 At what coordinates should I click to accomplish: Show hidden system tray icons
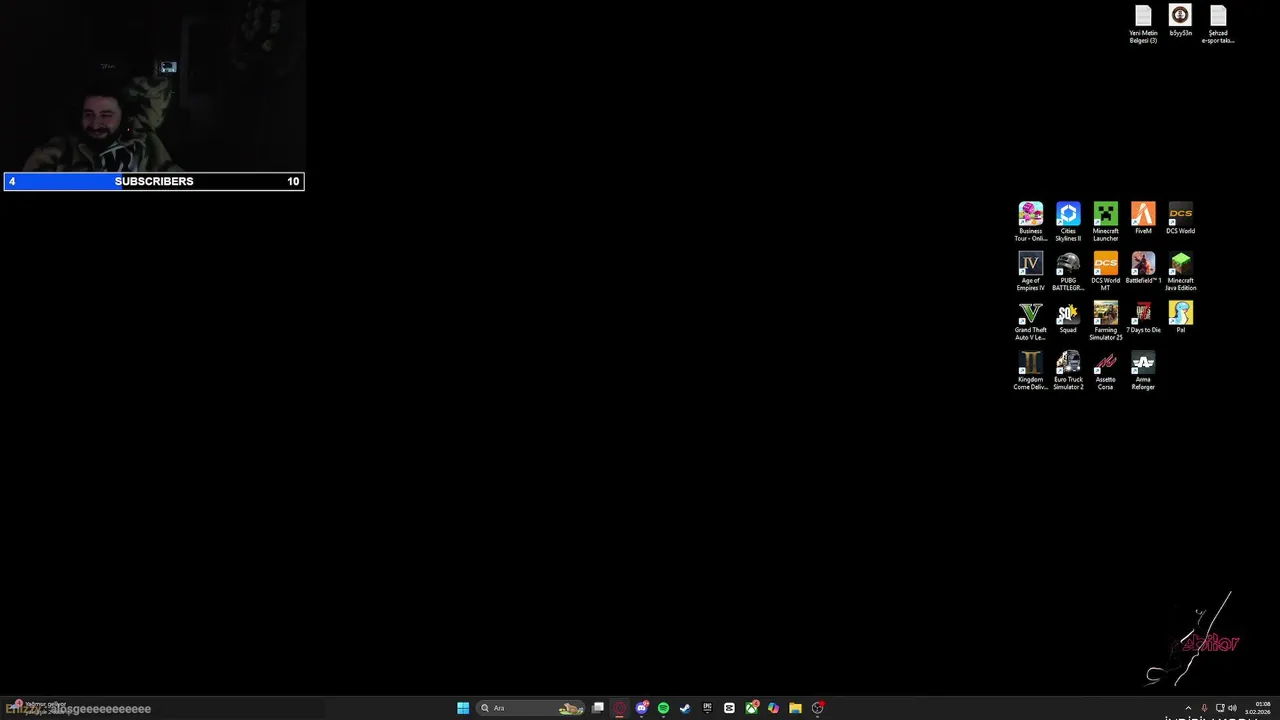point(1188,708)
